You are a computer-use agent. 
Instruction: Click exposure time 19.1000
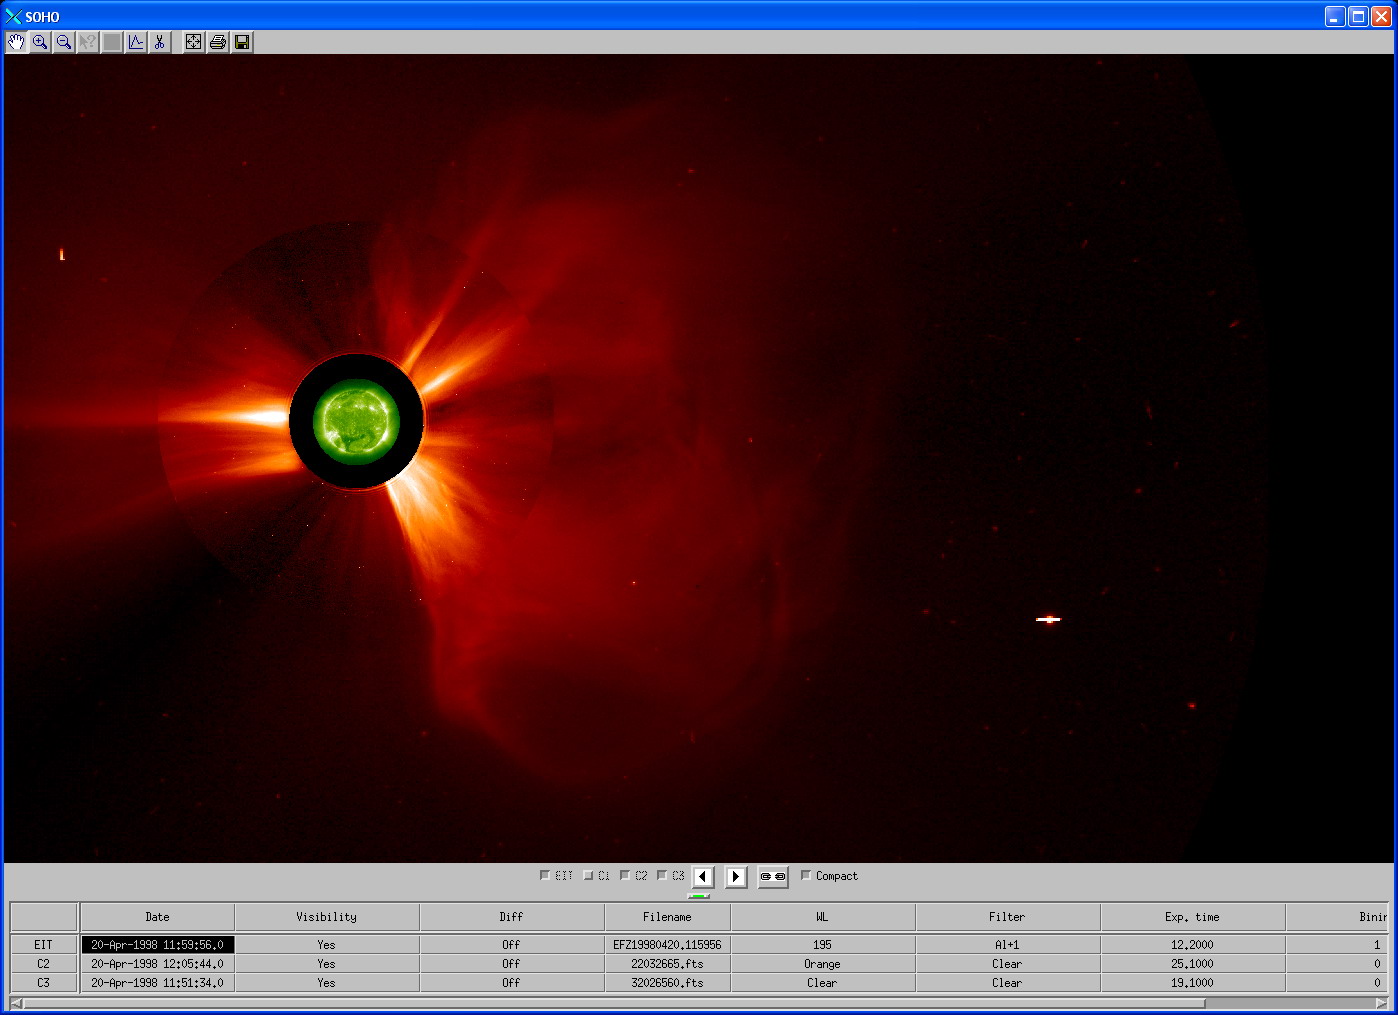point(1193,983)
